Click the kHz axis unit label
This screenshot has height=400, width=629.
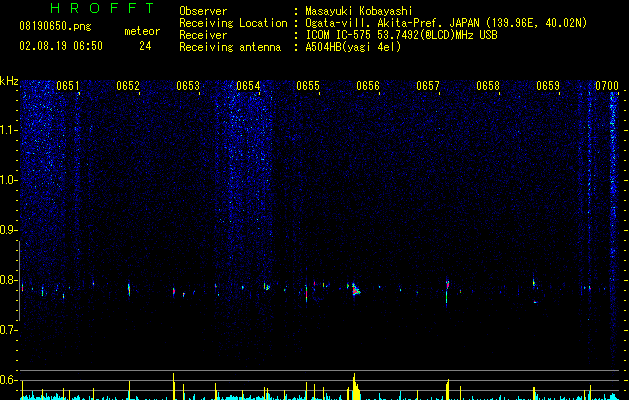9,81
